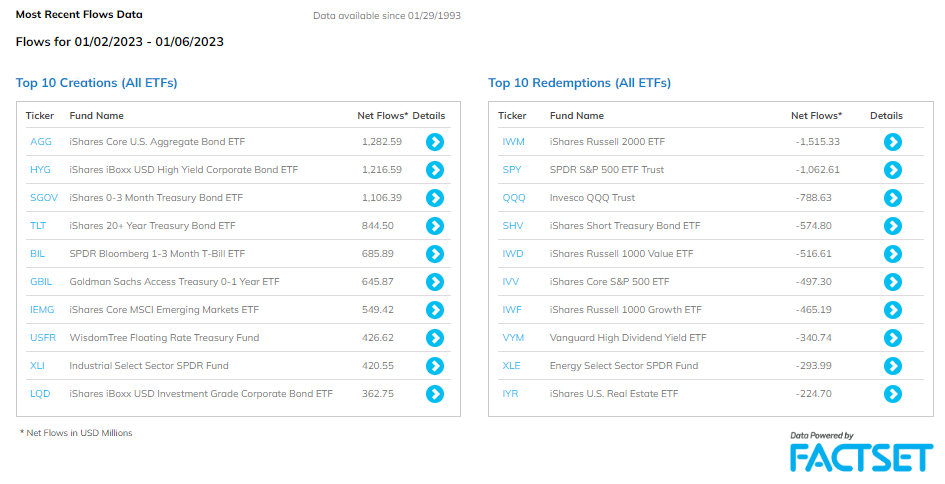Open details arrow for SHV row
This screenshot has width=945, height=484.
click(x=893, y=226)
